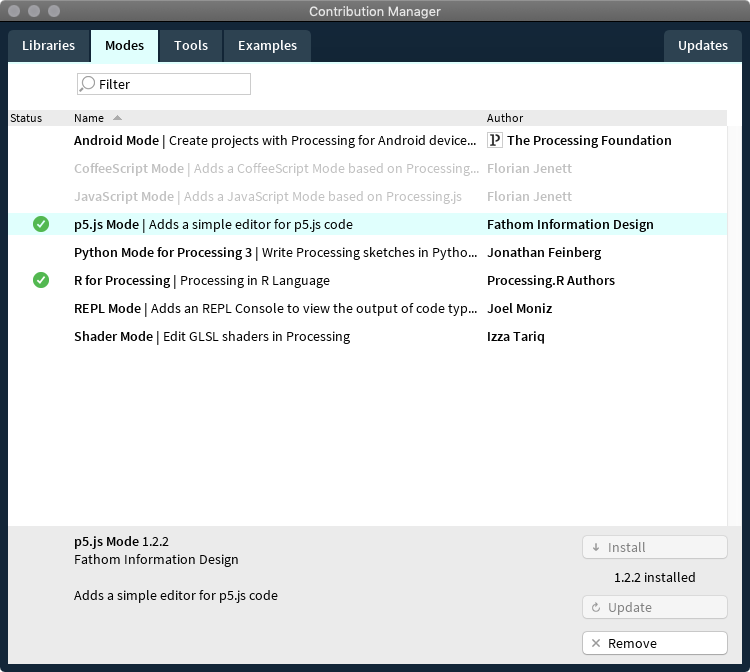Sort by the Author column header
The height and width of the screenshot is (672, 750).
tap(505, 118)
